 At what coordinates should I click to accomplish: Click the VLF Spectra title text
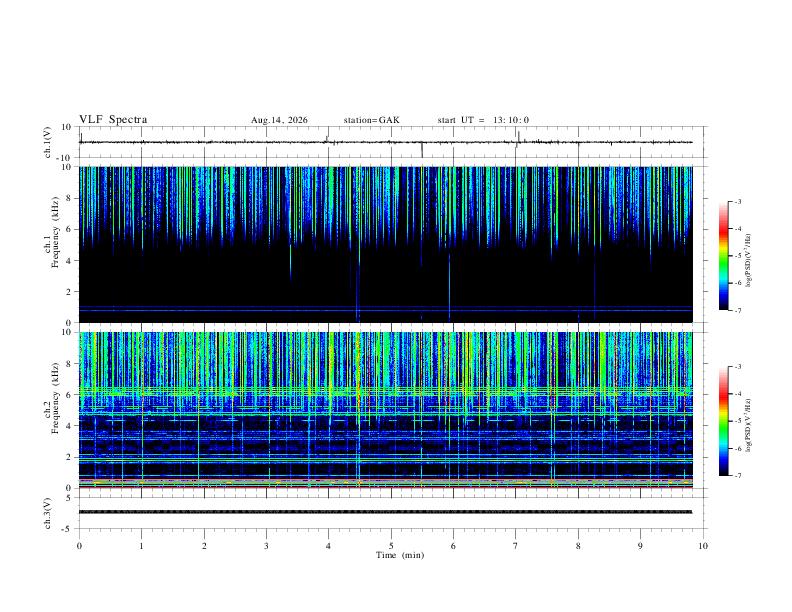pyautogui.click(x=113, y=120)
